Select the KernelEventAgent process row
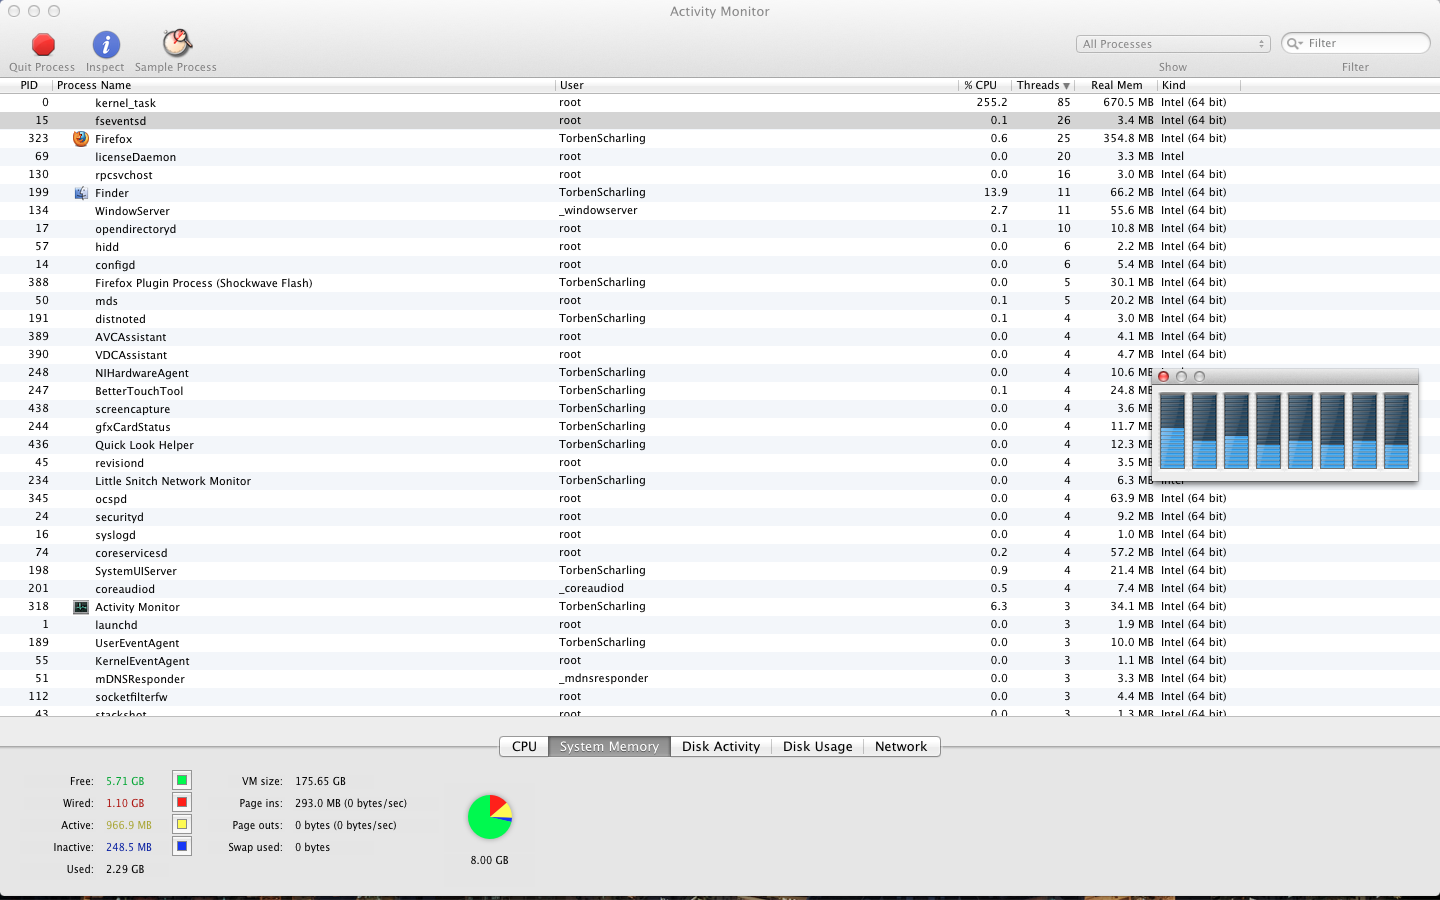 [720, 660]
